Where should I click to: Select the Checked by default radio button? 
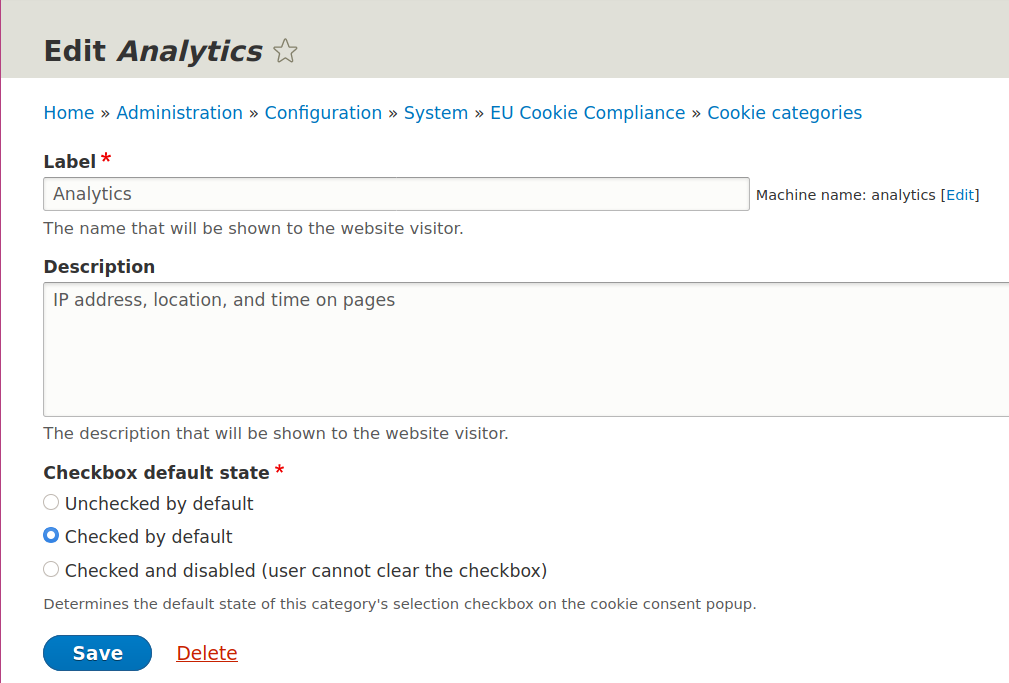coord(51,536)
